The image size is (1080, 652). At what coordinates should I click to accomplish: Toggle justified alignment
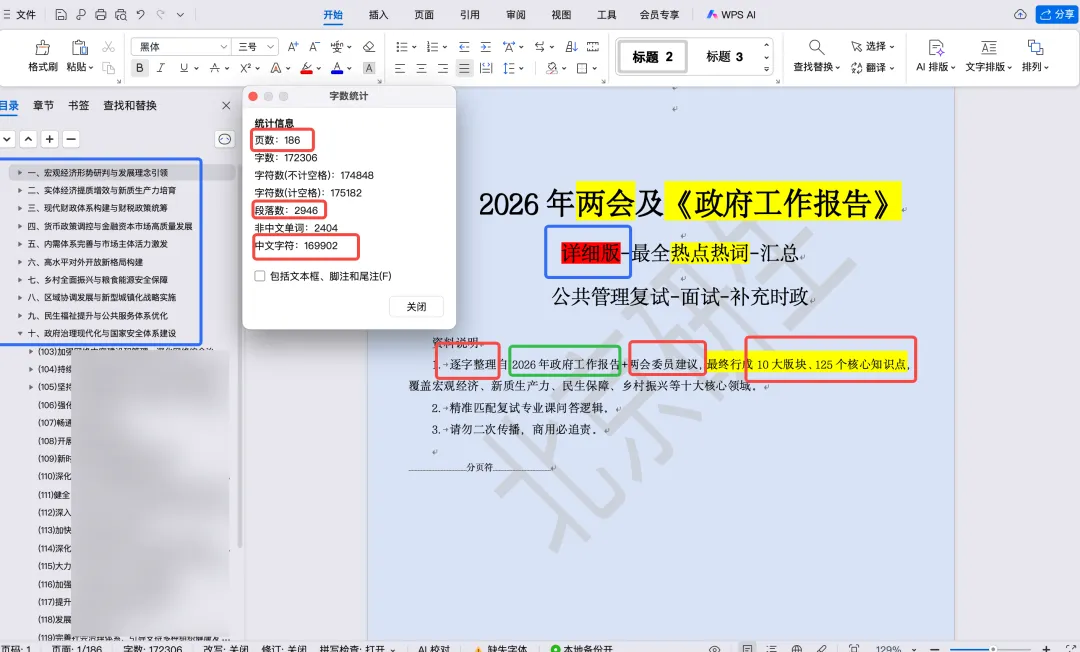point(464,68)
